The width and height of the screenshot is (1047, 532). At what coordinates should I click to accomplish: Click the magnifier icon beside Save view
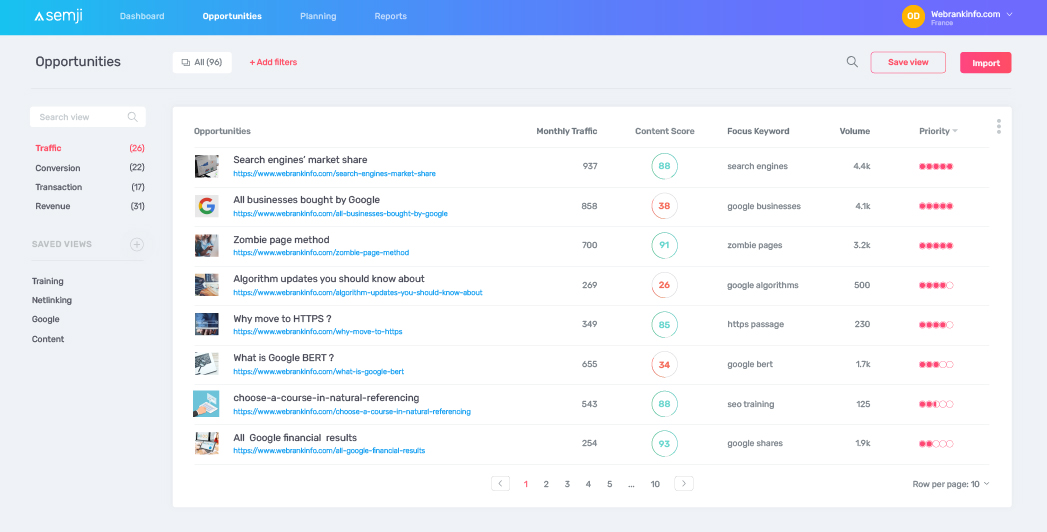pos(852,62)
